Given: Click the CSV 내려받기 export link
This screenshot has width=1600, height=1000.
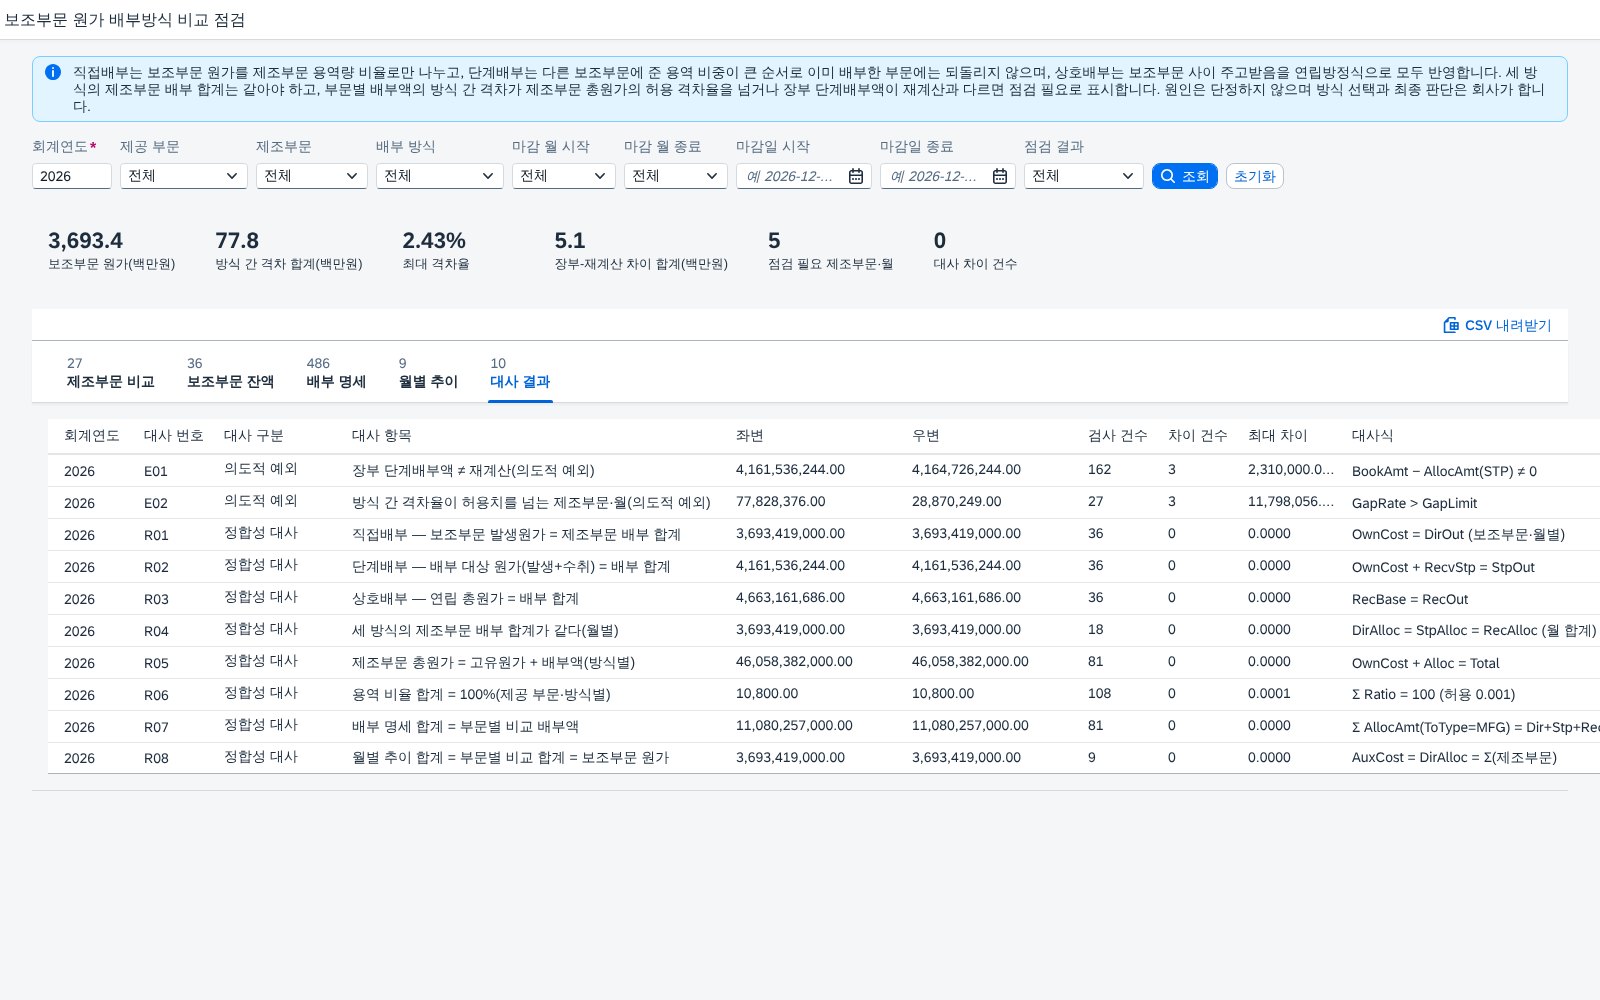Looking at the screenshot, I should pyautogui.click(x=1497, y=325).
